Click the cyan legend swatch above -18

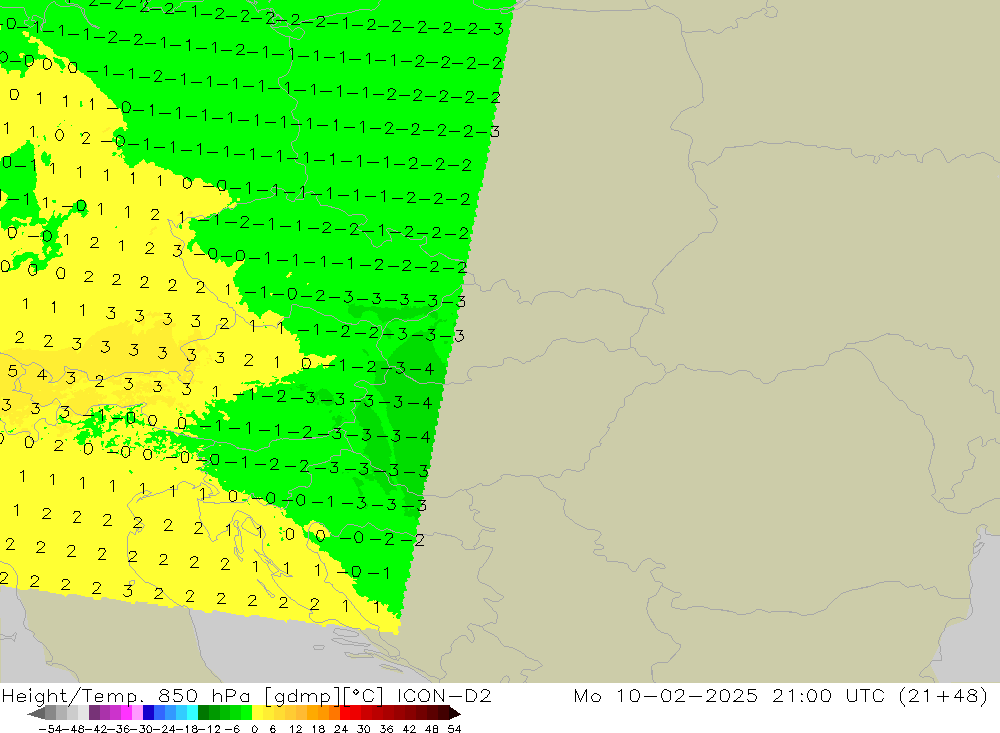[193, 713]
